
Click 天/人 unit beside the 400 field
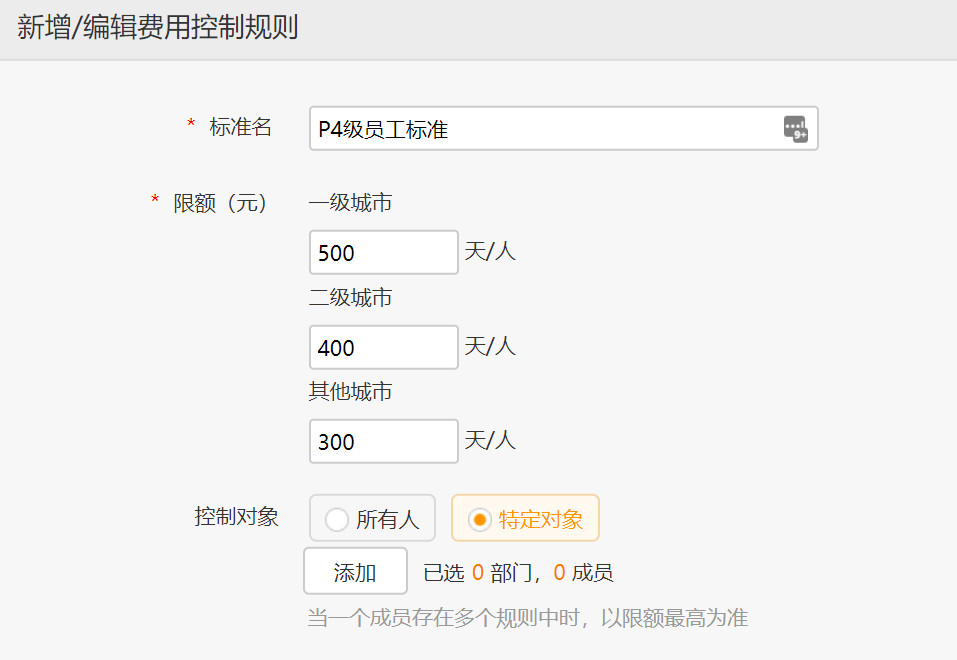tap(490, 346)
